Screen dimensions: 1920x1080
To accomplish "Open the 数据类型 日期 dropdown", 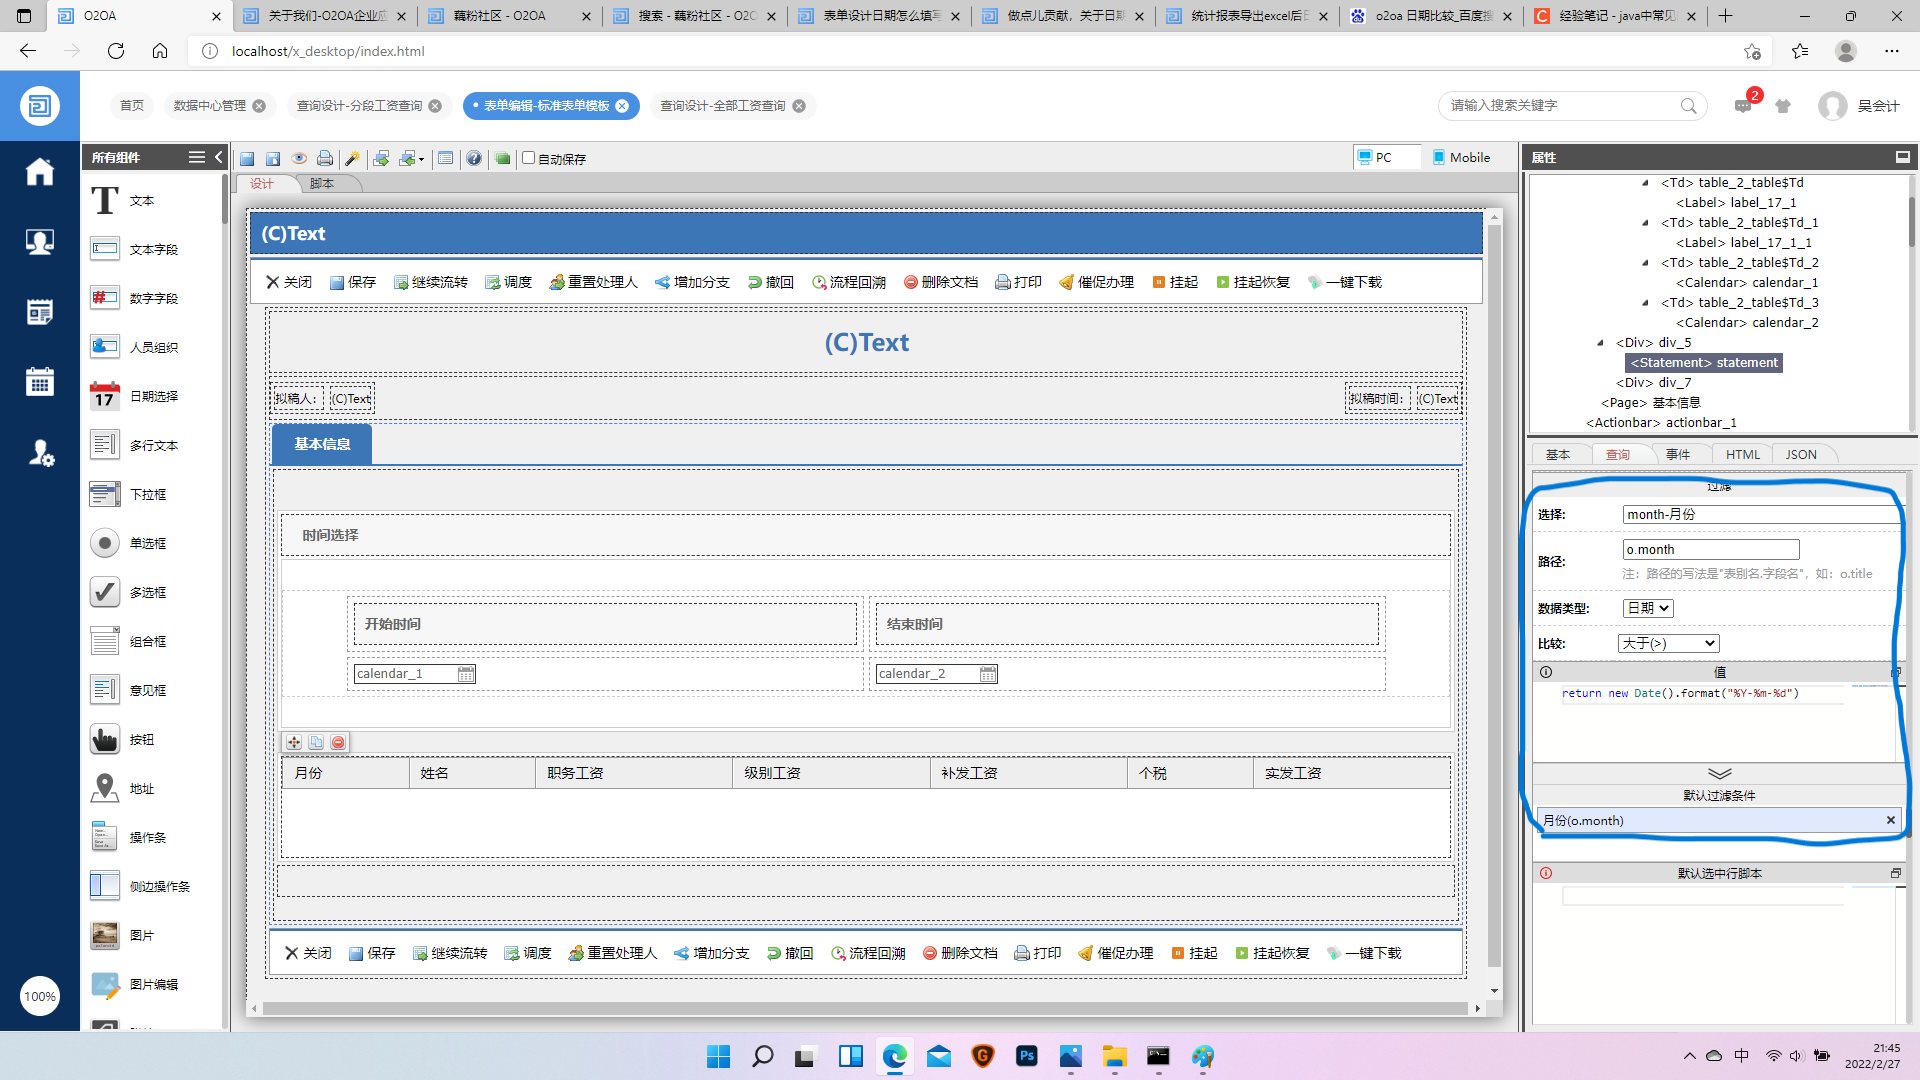I will 1648,608.
